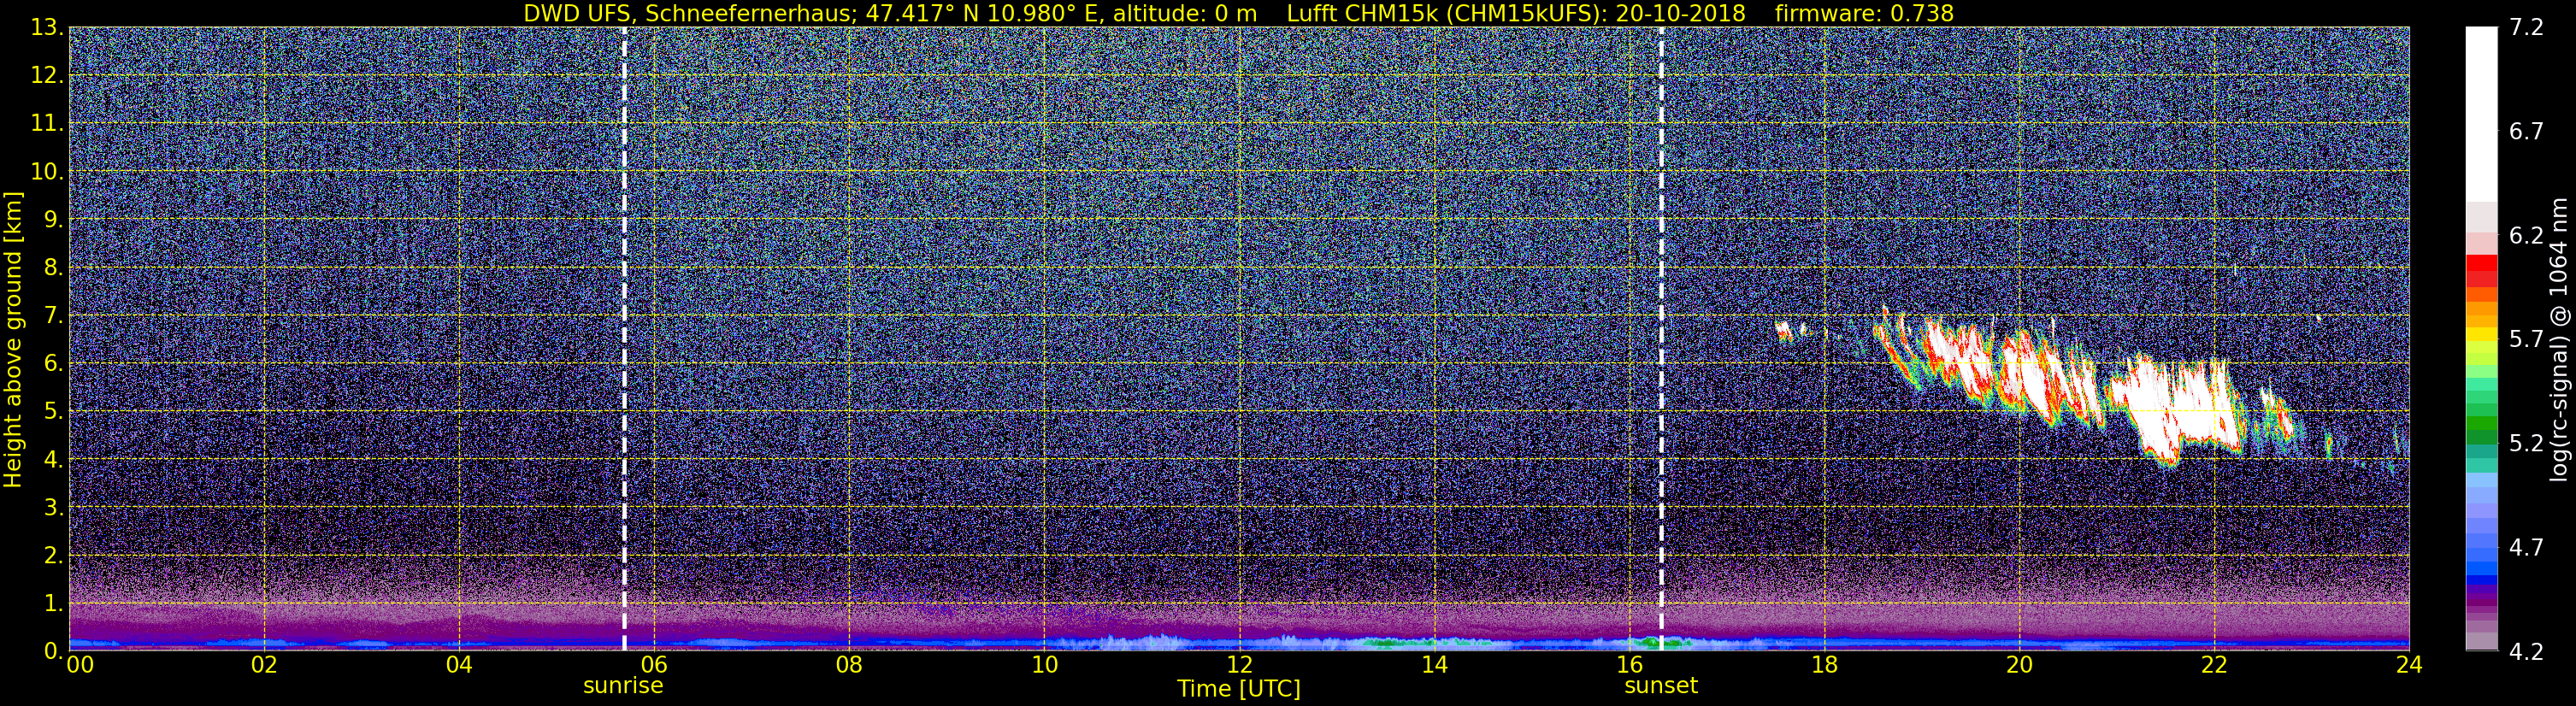
Task: Click the 'Time [UTC]' axis label
Action: [1239, 689]
